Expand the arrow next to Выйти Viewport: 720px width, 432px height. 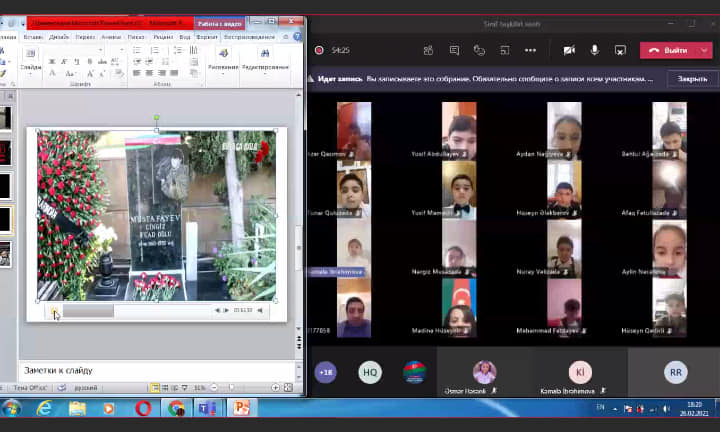point(705,50)
